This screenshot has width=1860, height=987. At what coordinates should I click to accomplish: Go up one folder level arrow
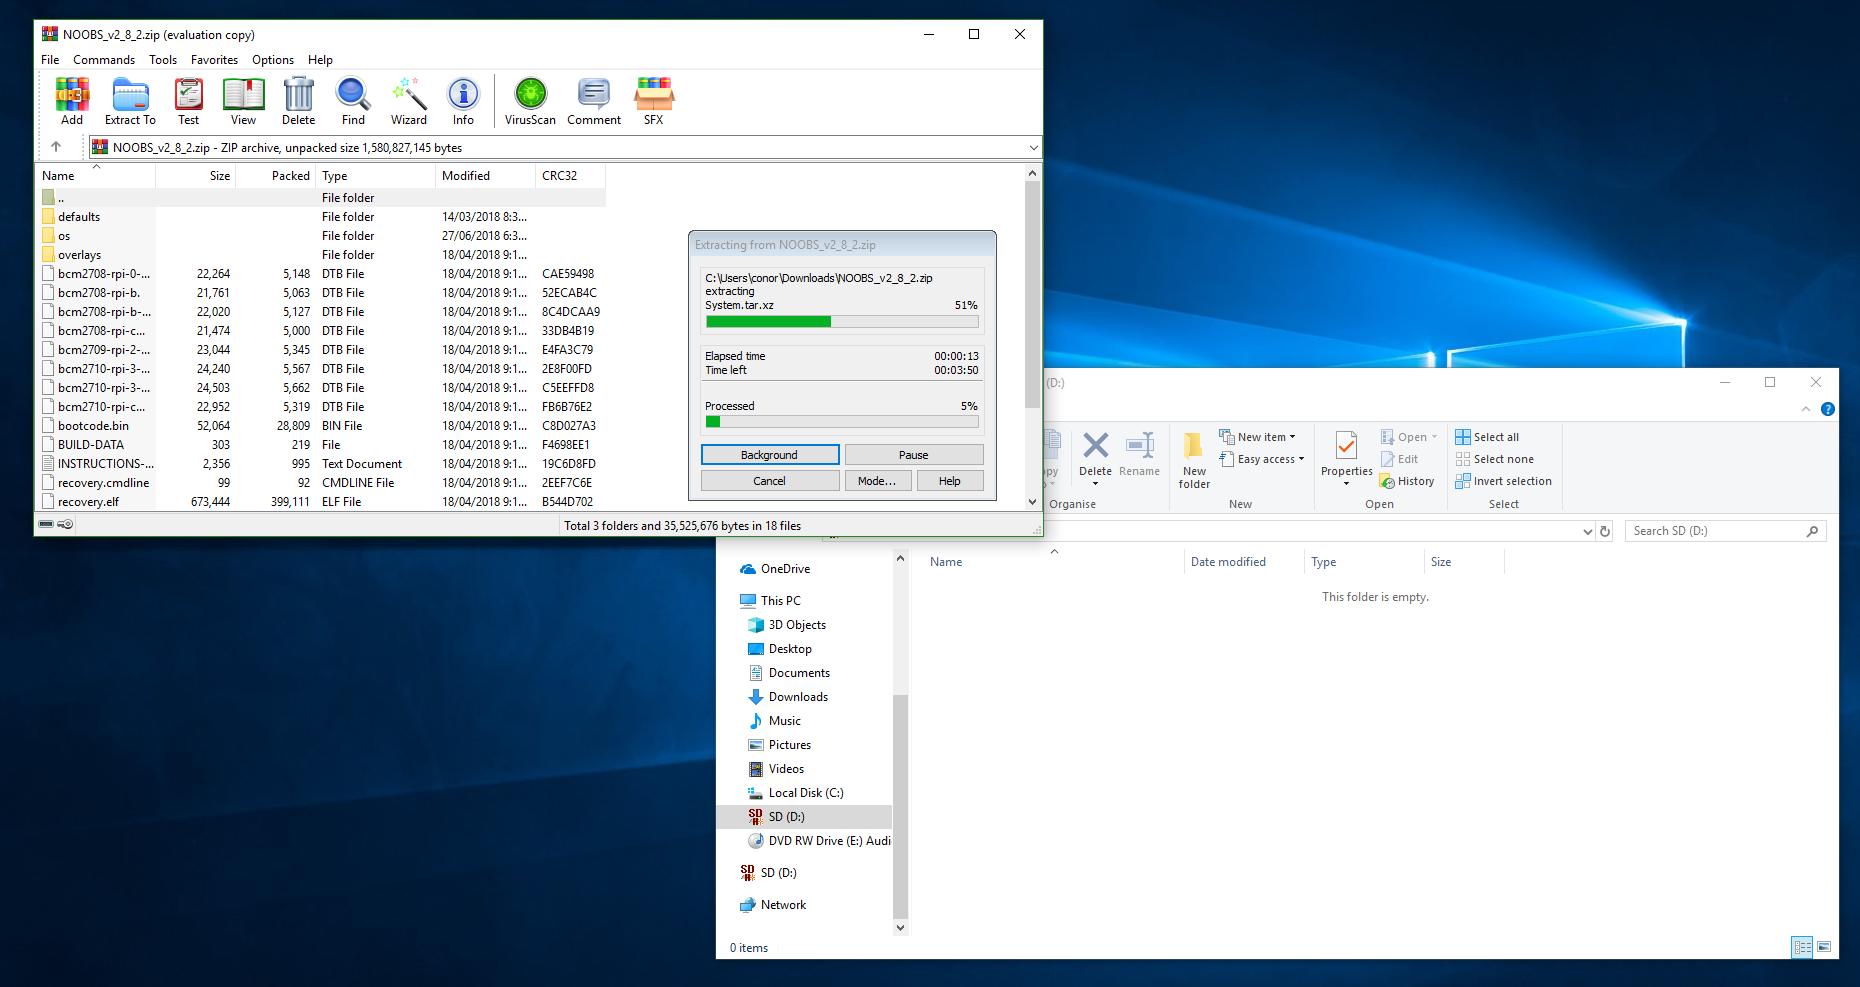(56, 147)
